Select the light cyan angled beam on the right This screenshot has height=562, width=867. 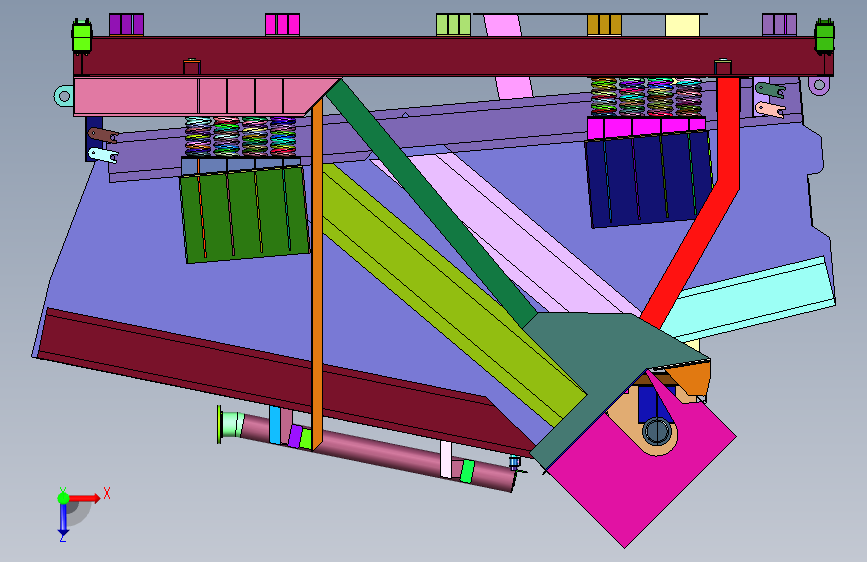click(x=752, y=299)
